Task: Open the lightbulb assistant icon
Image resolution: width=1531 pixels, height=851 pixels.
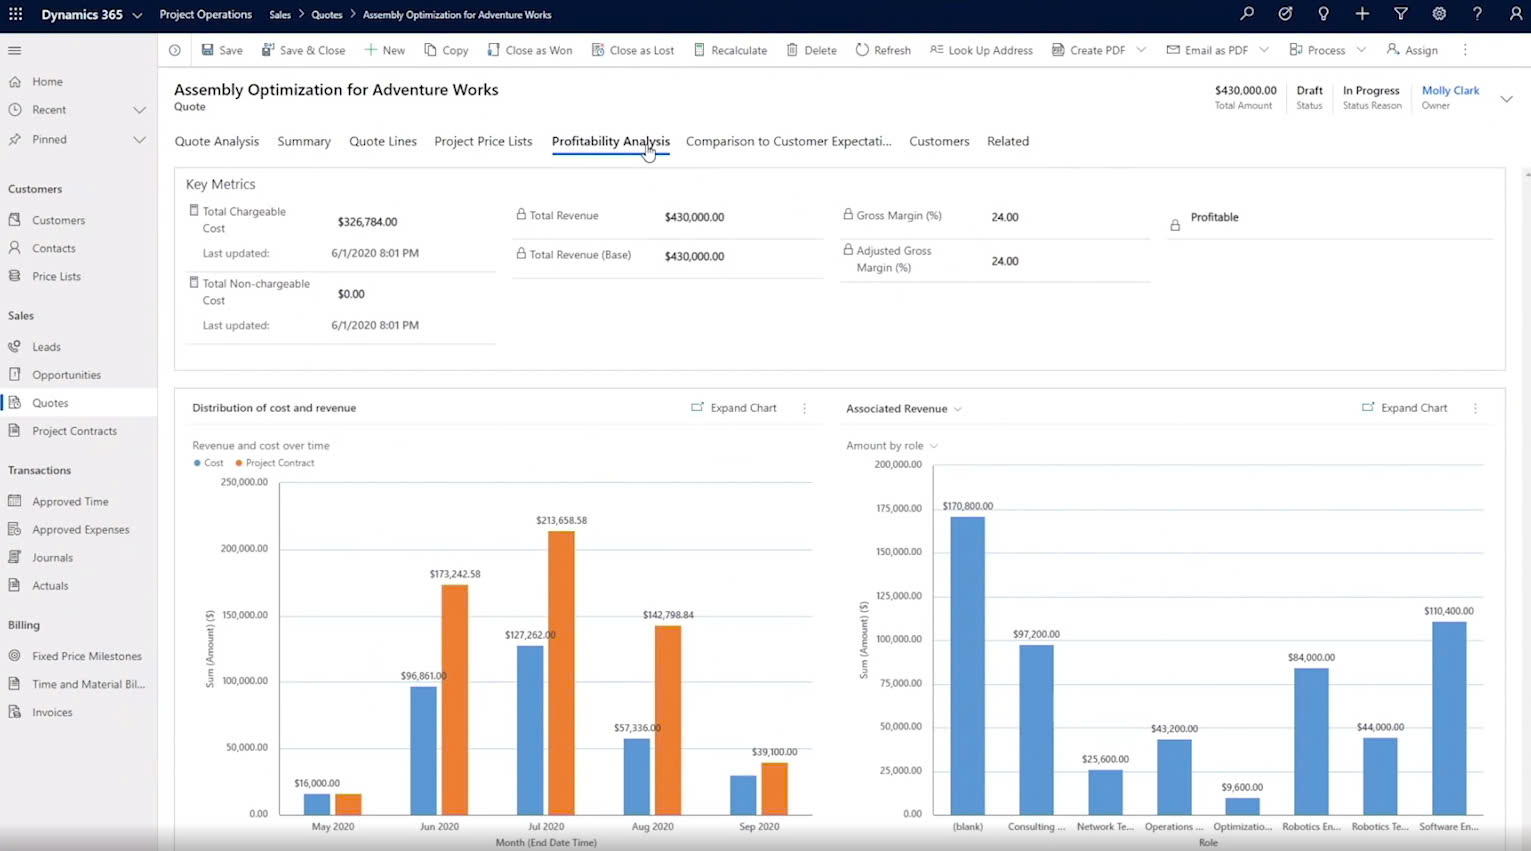Action: pyautogui.click(x=1323, y=14)
